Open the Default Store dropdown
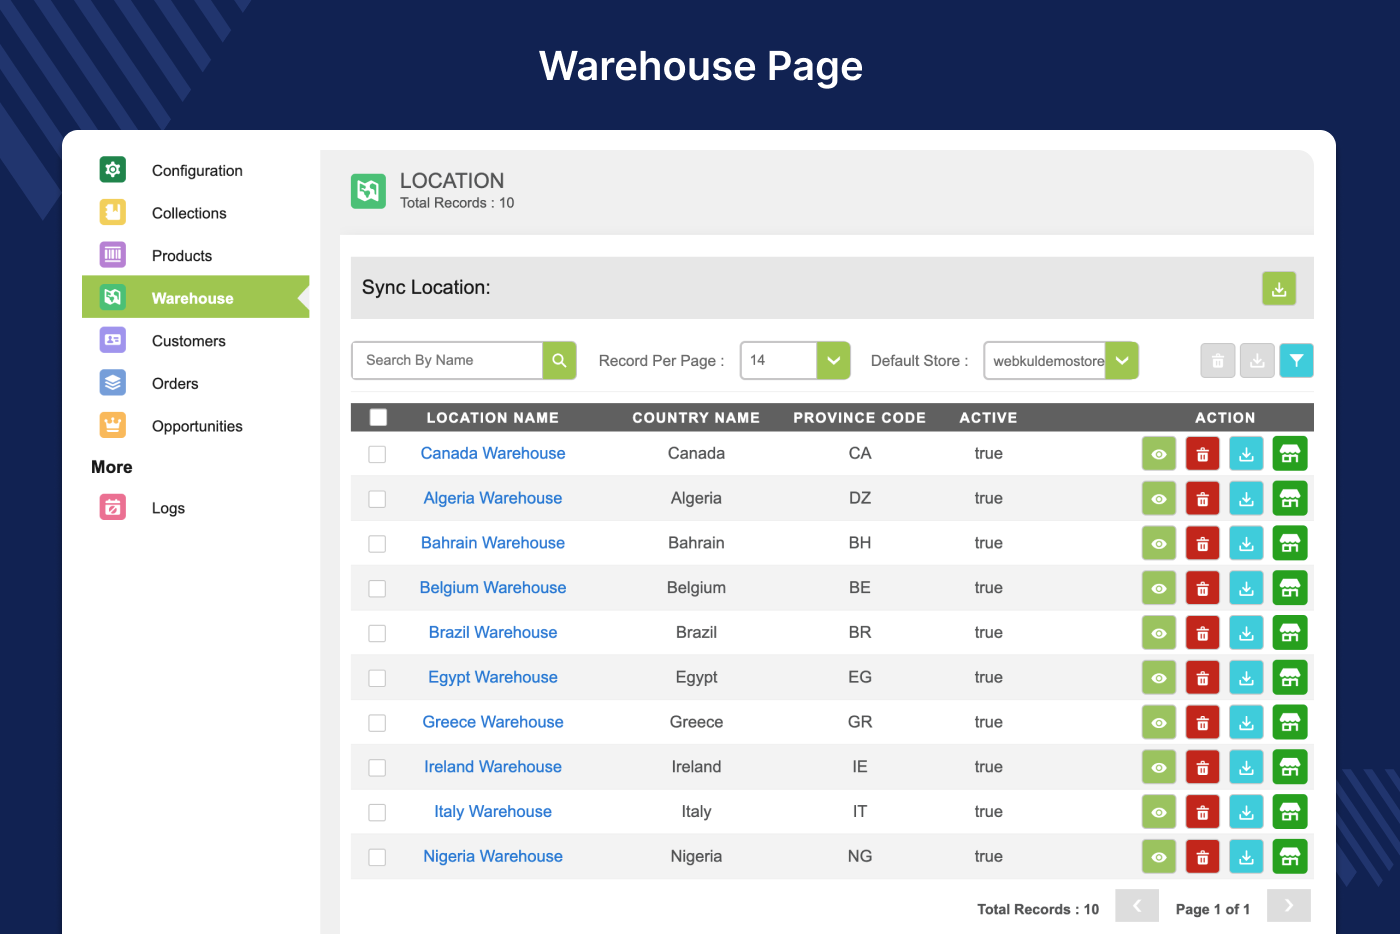 click(1121, 360)
